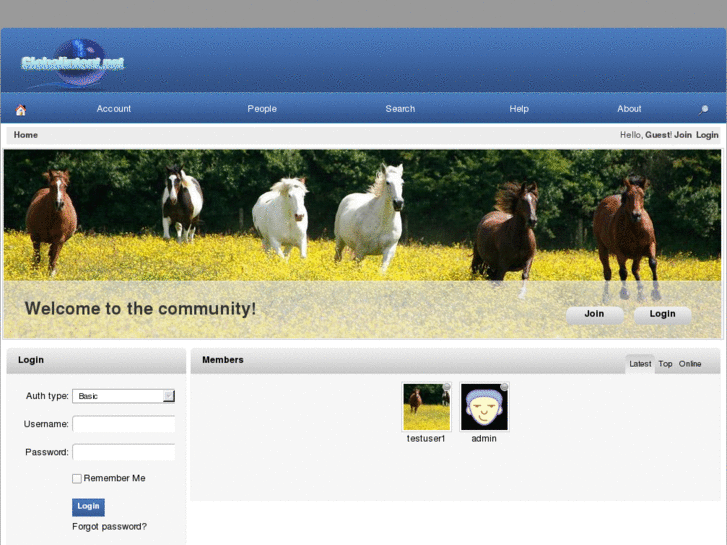Click the Login link beside Hello, Guest
The width and height of the screenshot is (727, 545).
click(x=707, y=135)
